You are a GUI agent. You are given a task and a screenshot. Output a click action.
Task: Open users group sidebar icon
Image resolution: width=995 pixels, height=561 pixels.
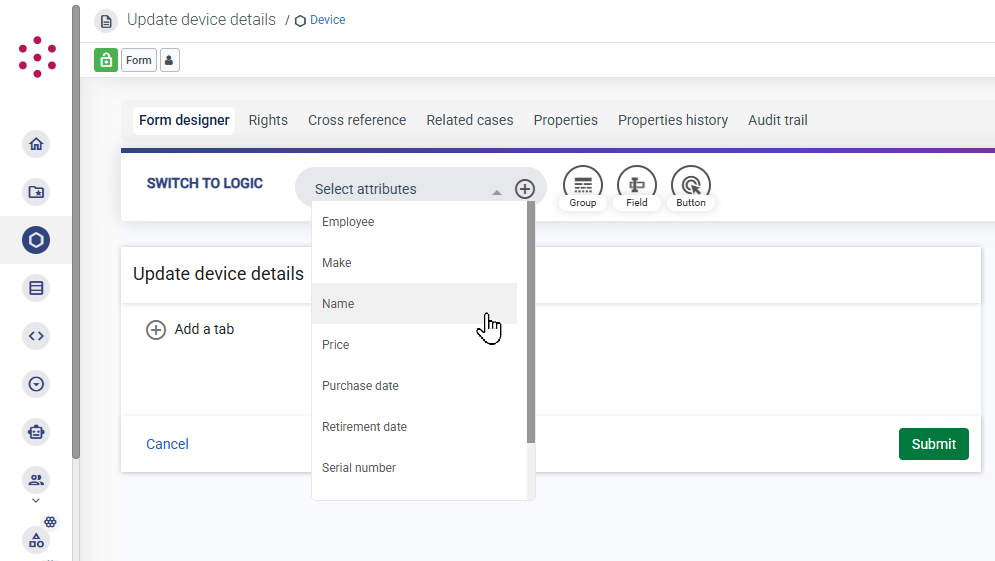click(36, 480)
